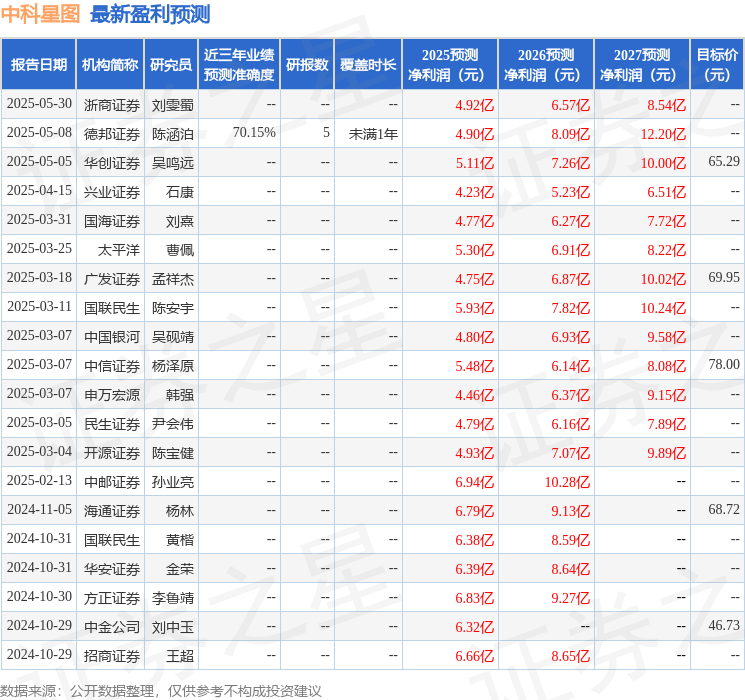Select analyst 曹佩
The width and height of the screenshot is (745, 700).
click(180, 250)
